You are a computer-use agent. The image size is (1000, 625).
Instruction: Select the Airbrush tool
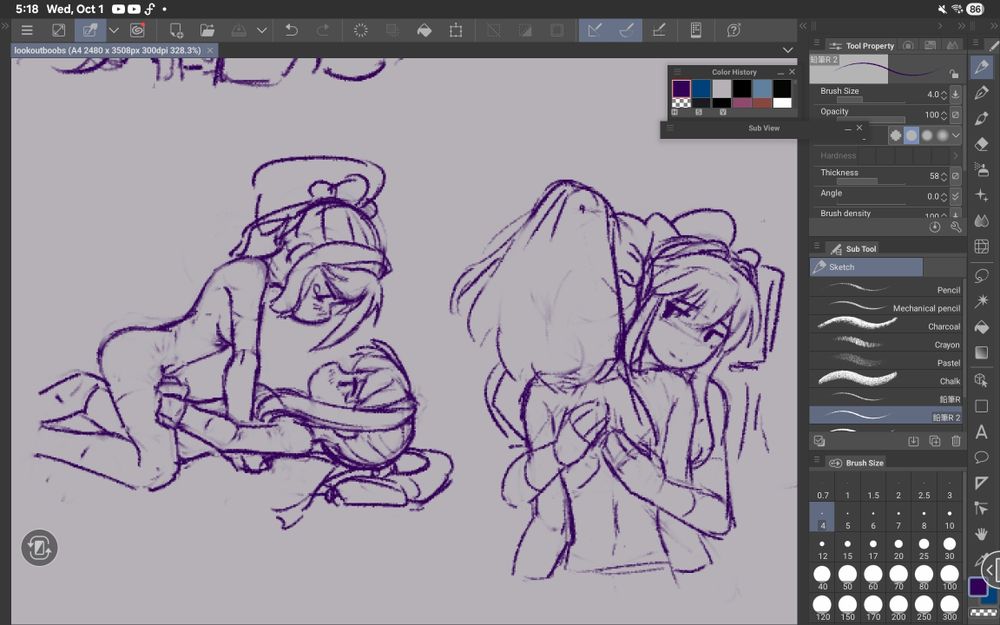(982, 170)
